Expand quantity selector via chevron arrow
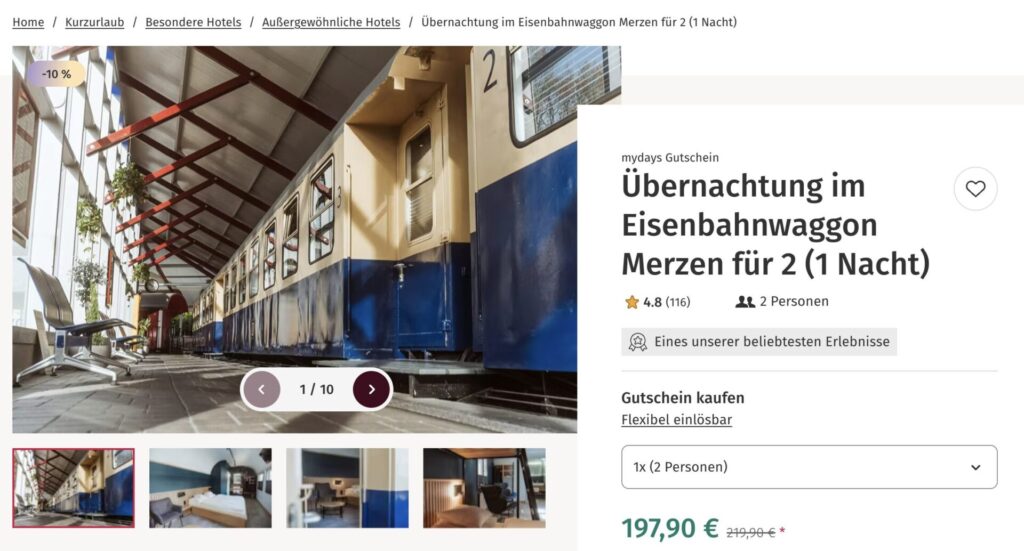 975,467
